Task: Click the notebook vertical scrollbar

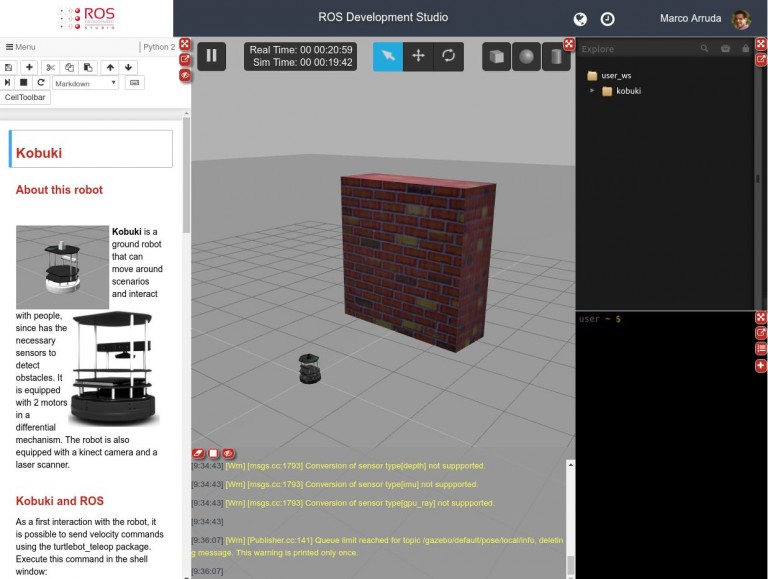Action: point(186,175)
